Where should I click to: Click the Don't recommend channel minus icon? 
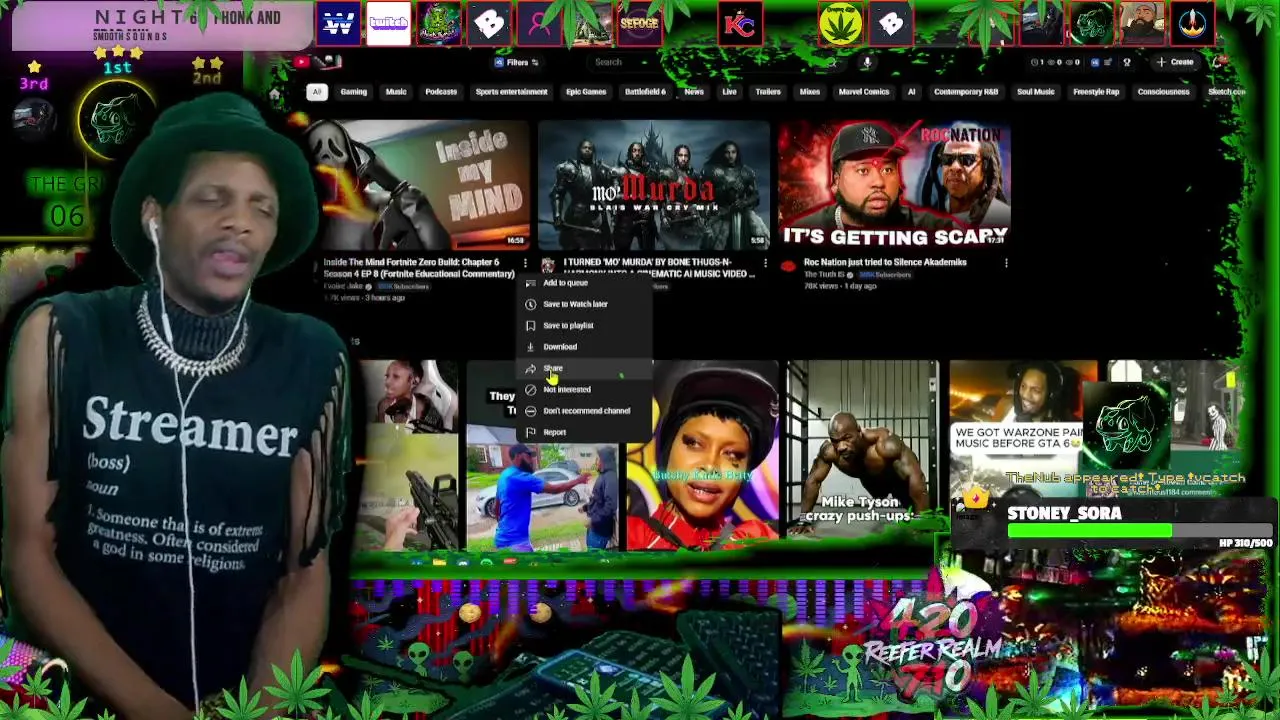pyautogui.click(x=531, y=411)
